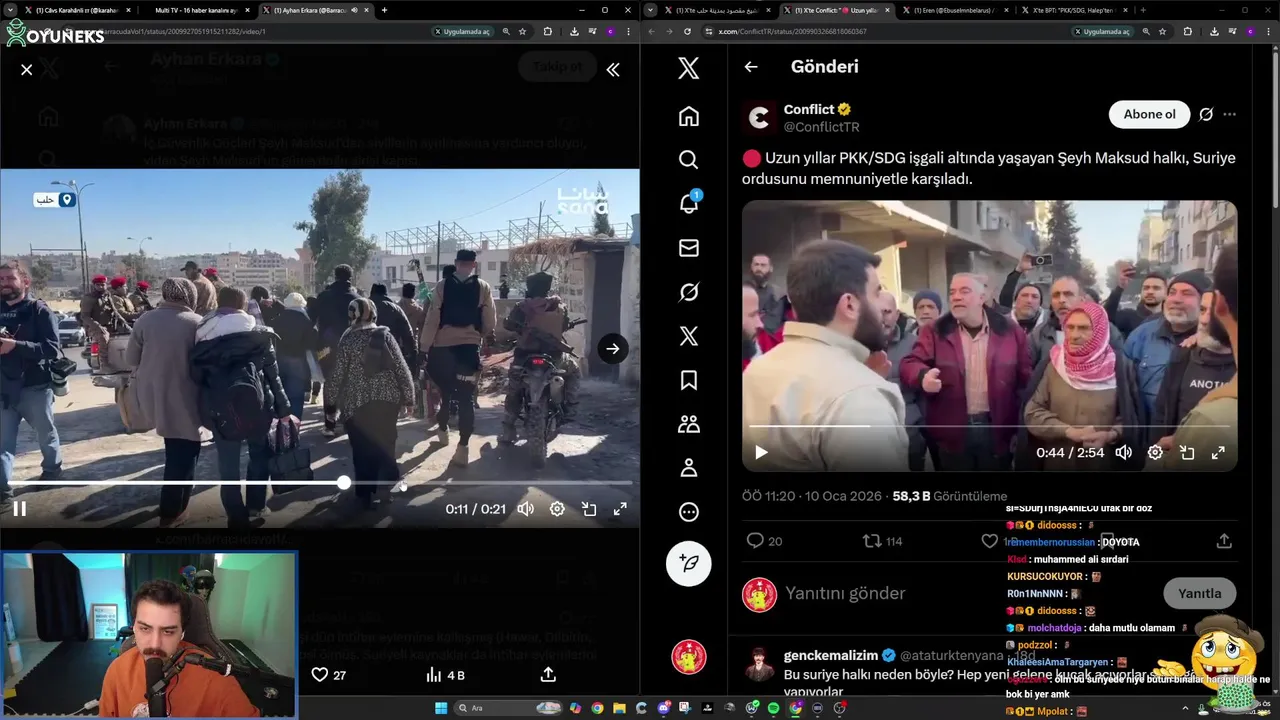Open Explore search in X sidebar
The height and width of the screenshot is (720, 1280).
689,160
